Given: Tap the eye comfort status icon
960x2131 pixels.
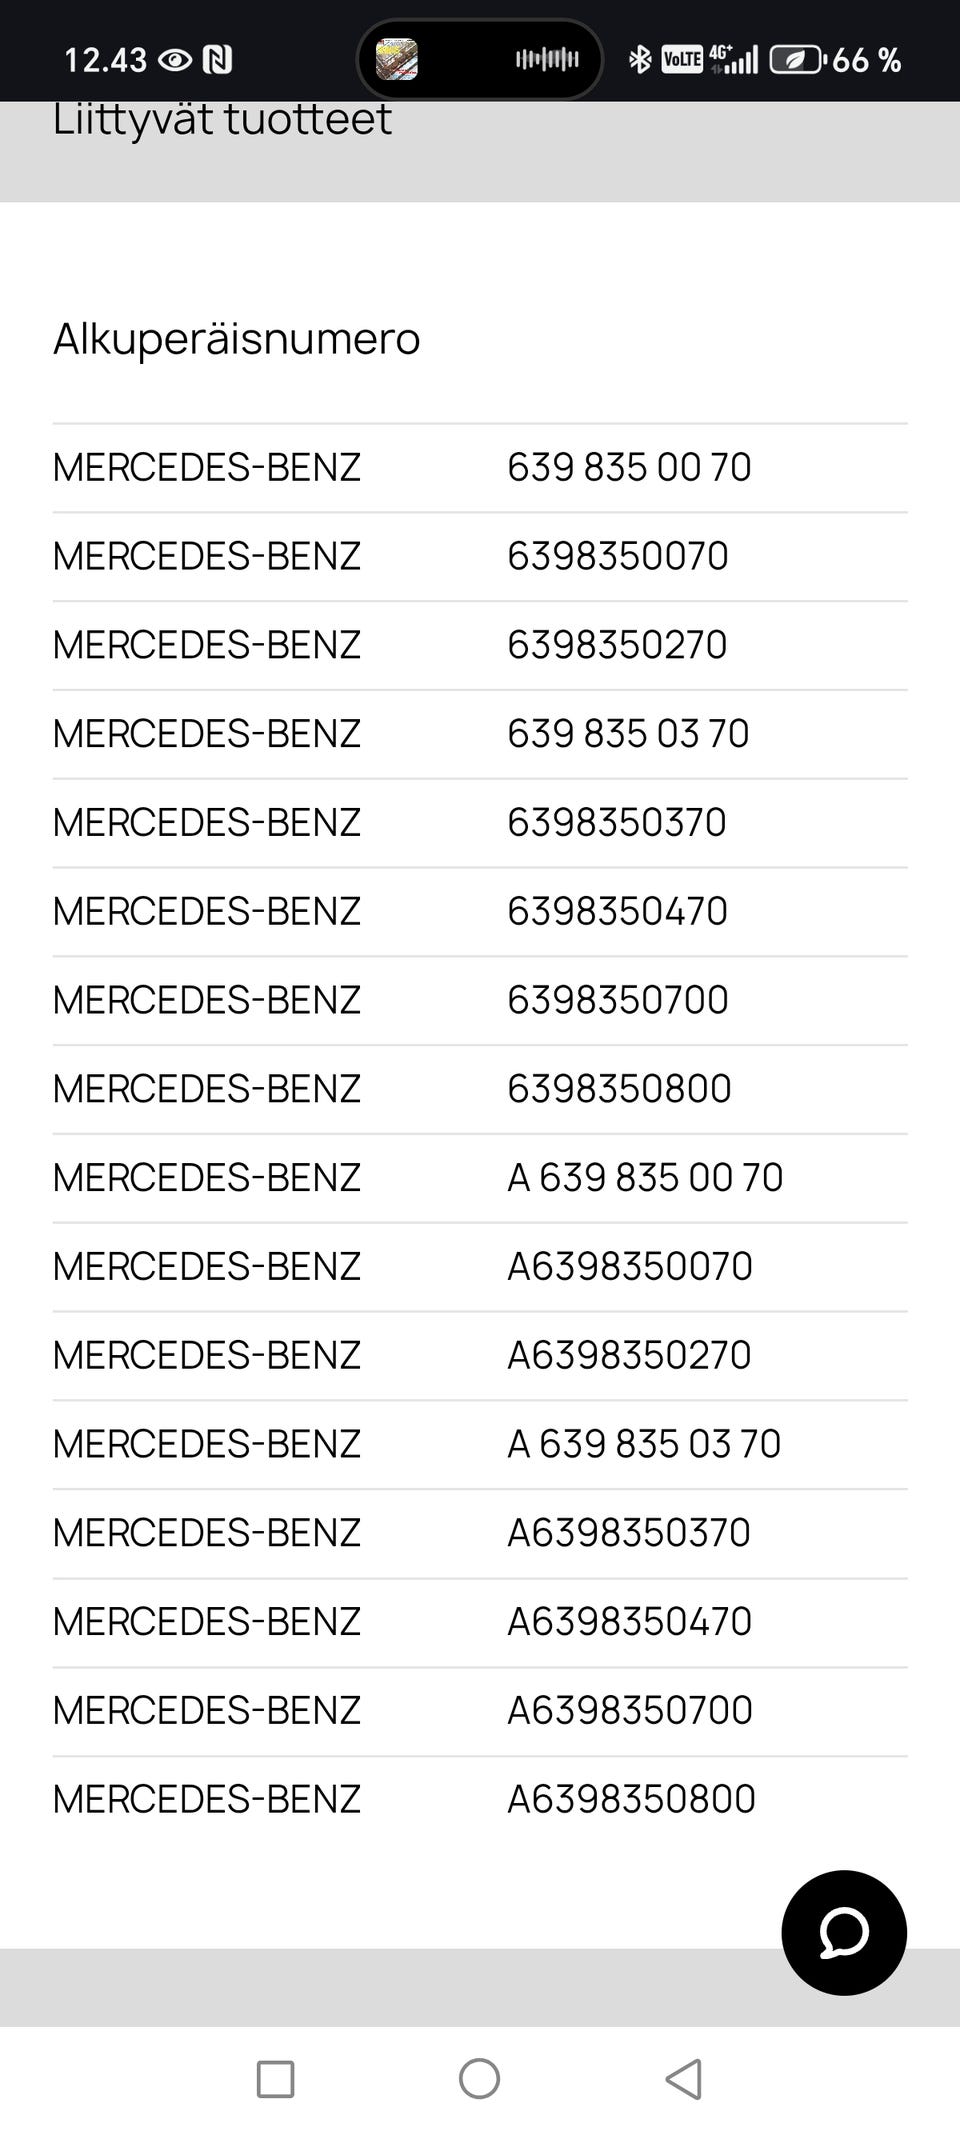Looking at the screenshot, I should [x=175, y=60].
